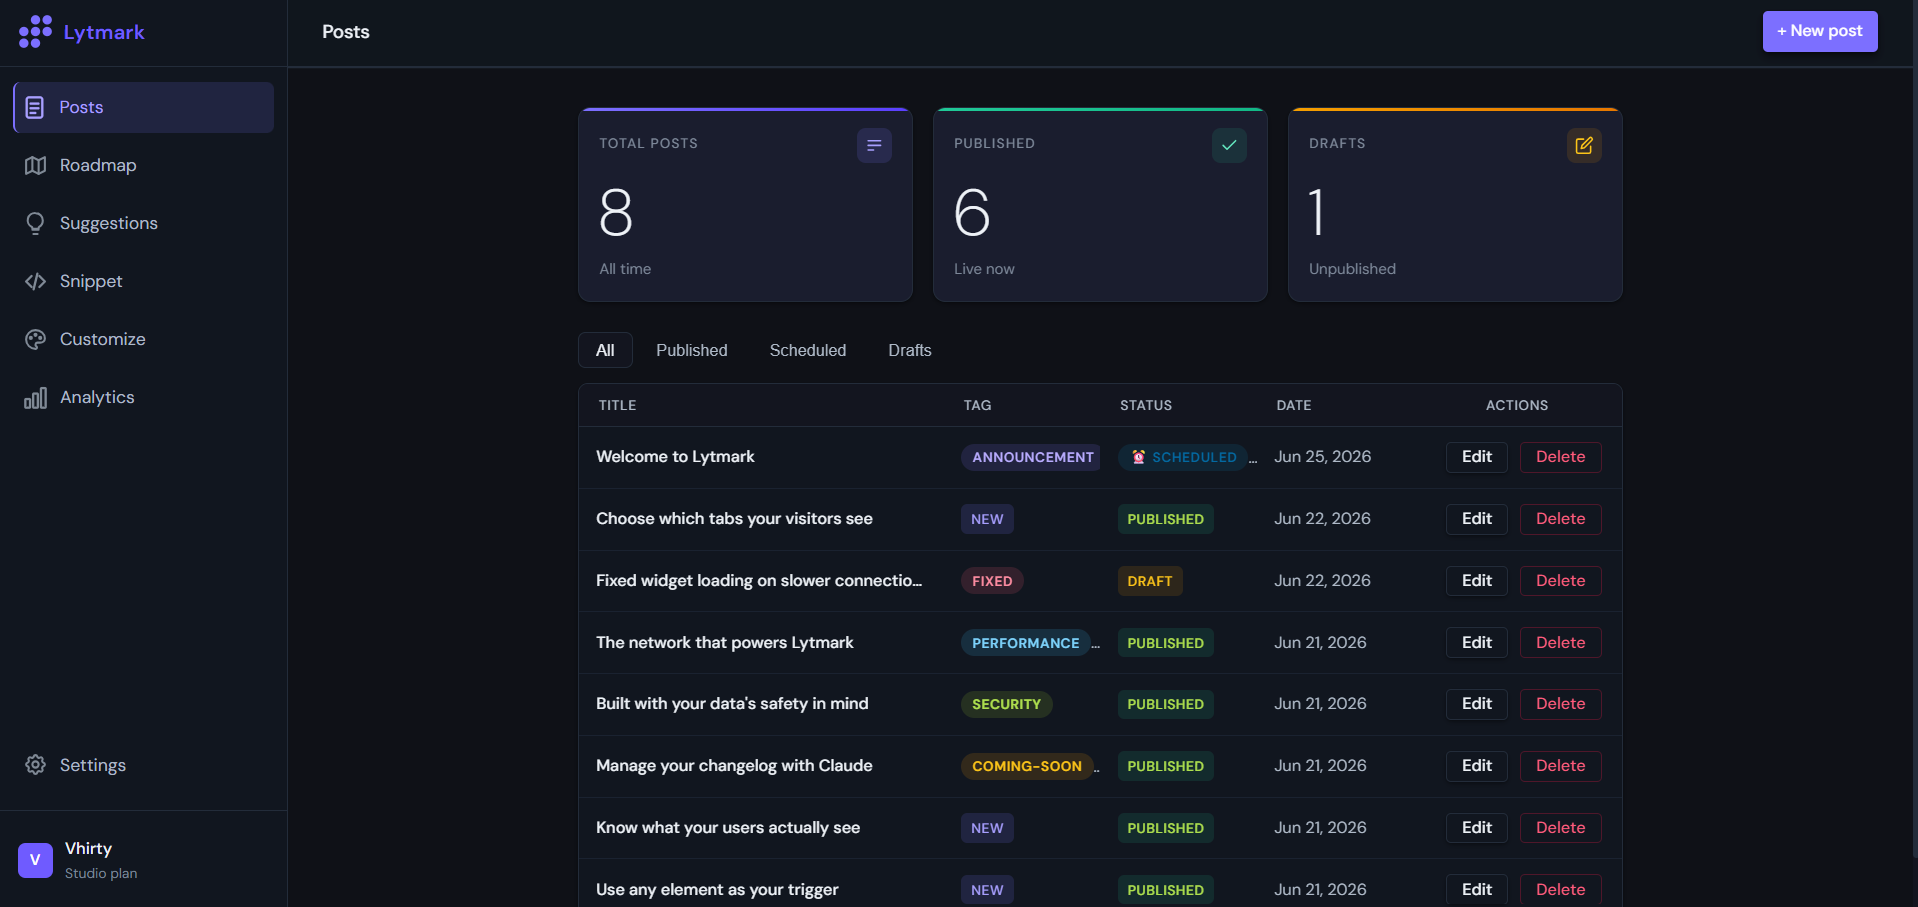The width and height of the screenshot is (1918, 907).
Task: Click the Published card checkmark icon
Action: [x=1229, y=146]
